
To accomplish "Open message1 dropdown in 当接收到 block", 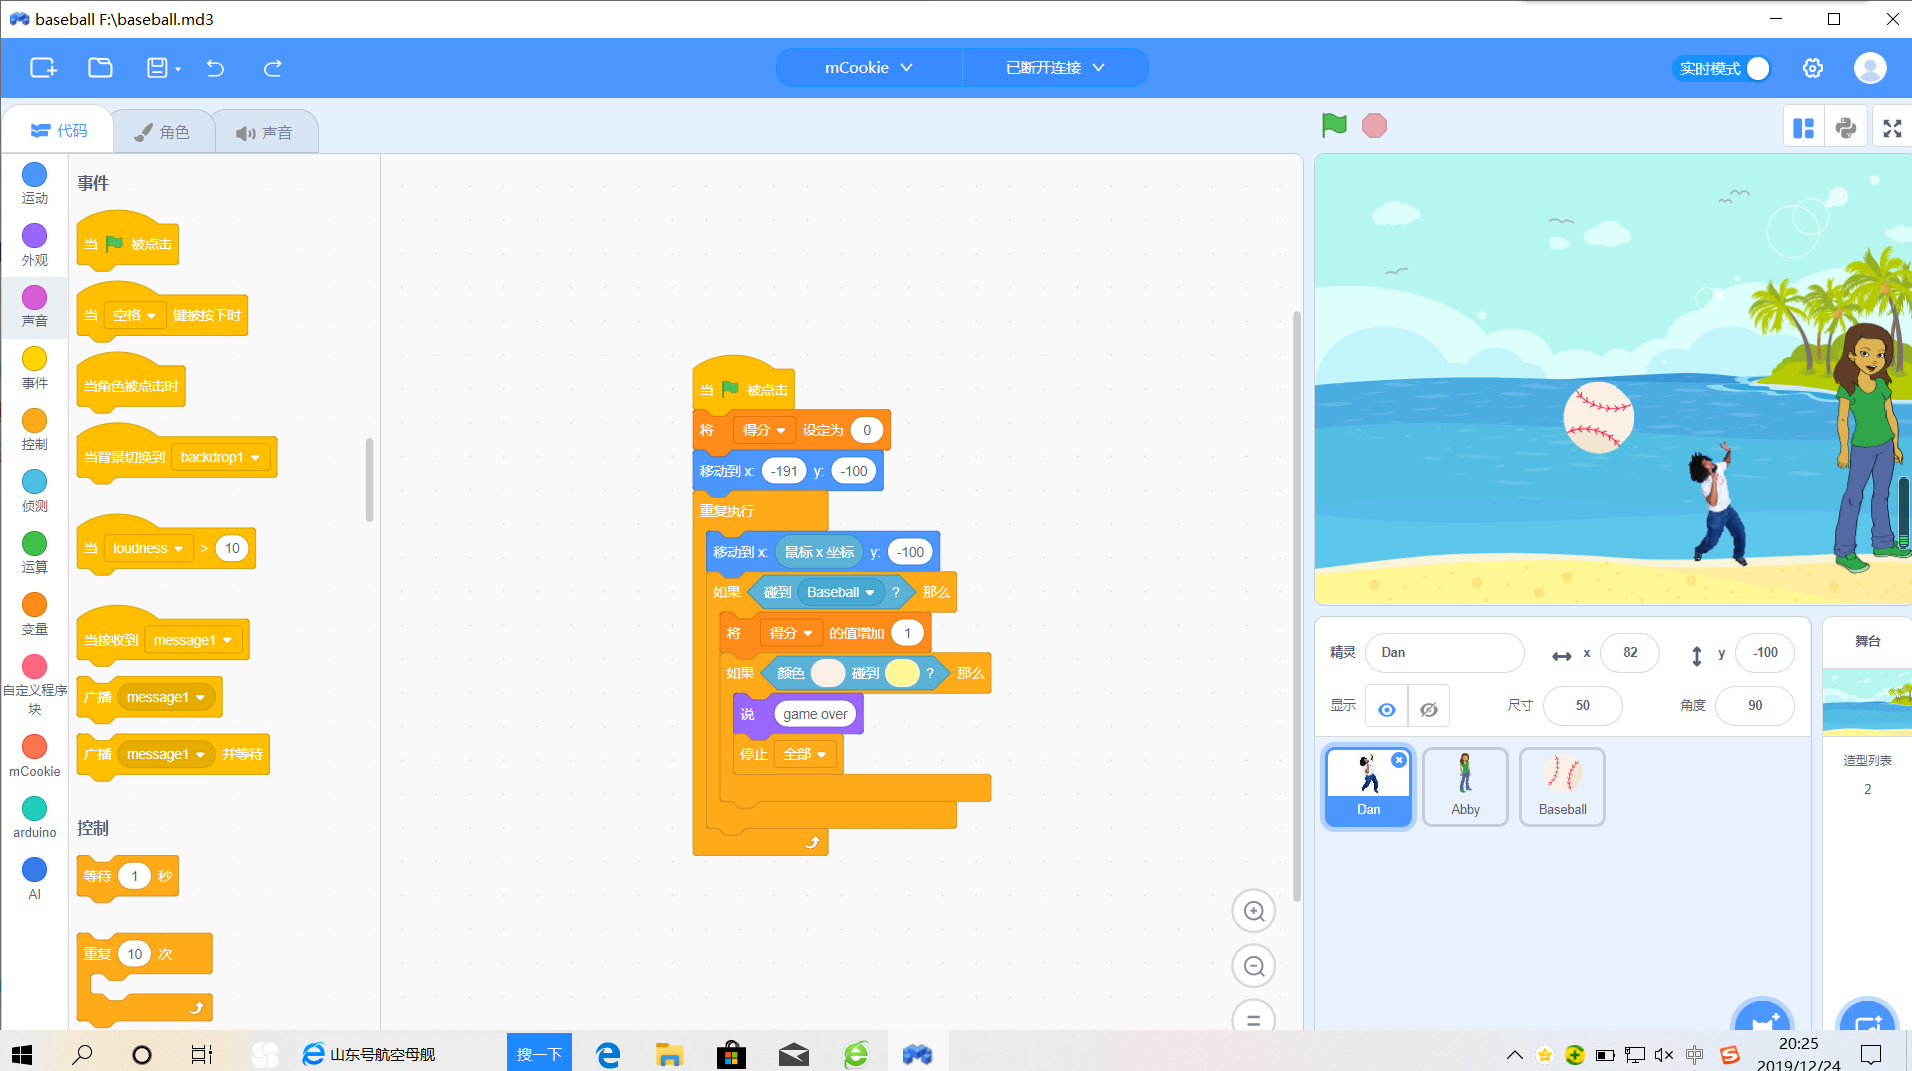I will tap(193, 640).
